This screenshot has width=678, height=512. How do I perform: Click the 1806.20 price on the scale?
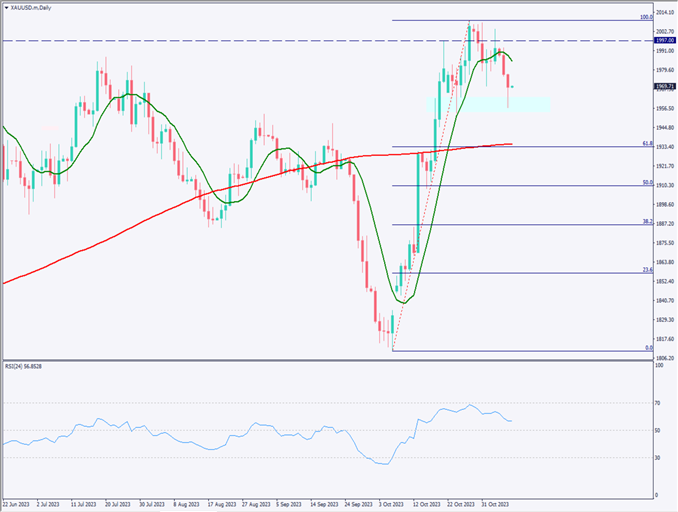coord(665,357)
